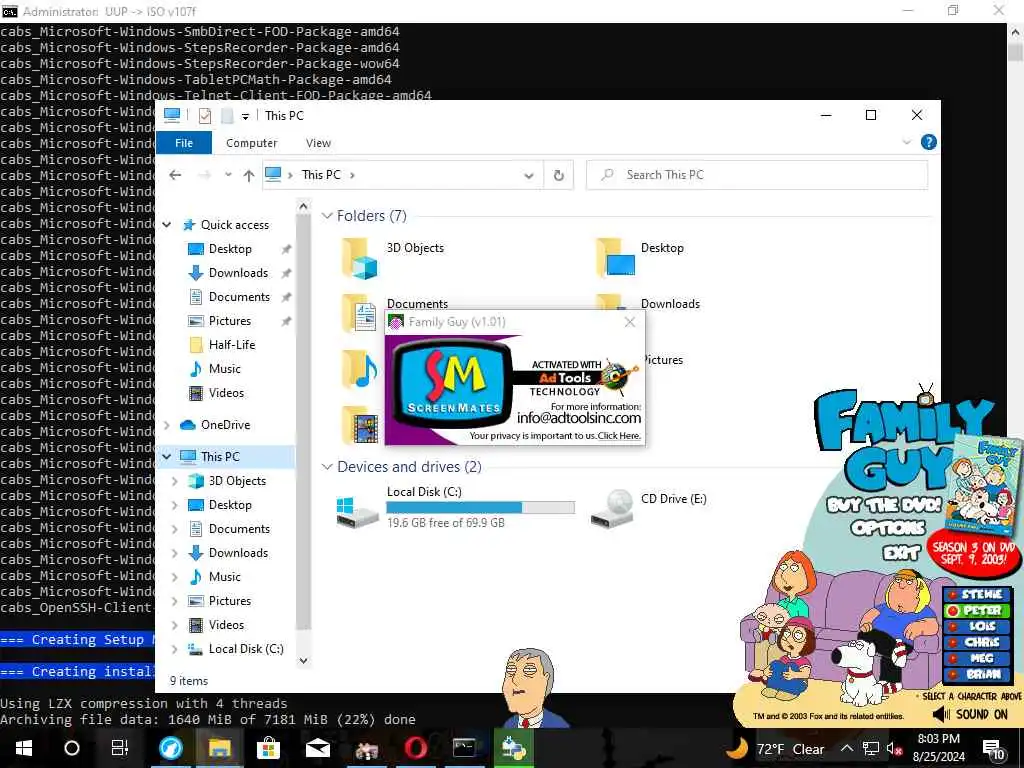Open the Computer ribbon tab
Viewport: 1024px width, 768px height.
click(251, 142)
